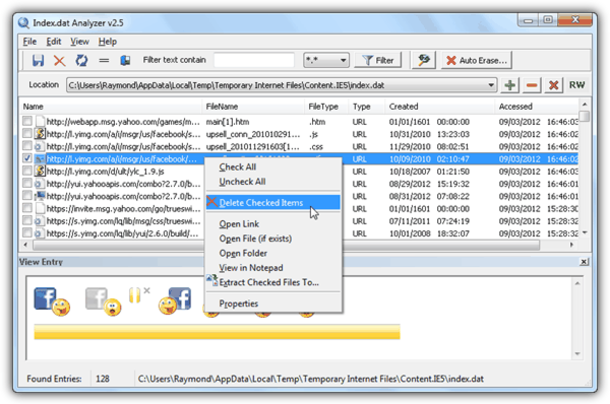Click script file icon of upsell_conn row

[39, 134]
